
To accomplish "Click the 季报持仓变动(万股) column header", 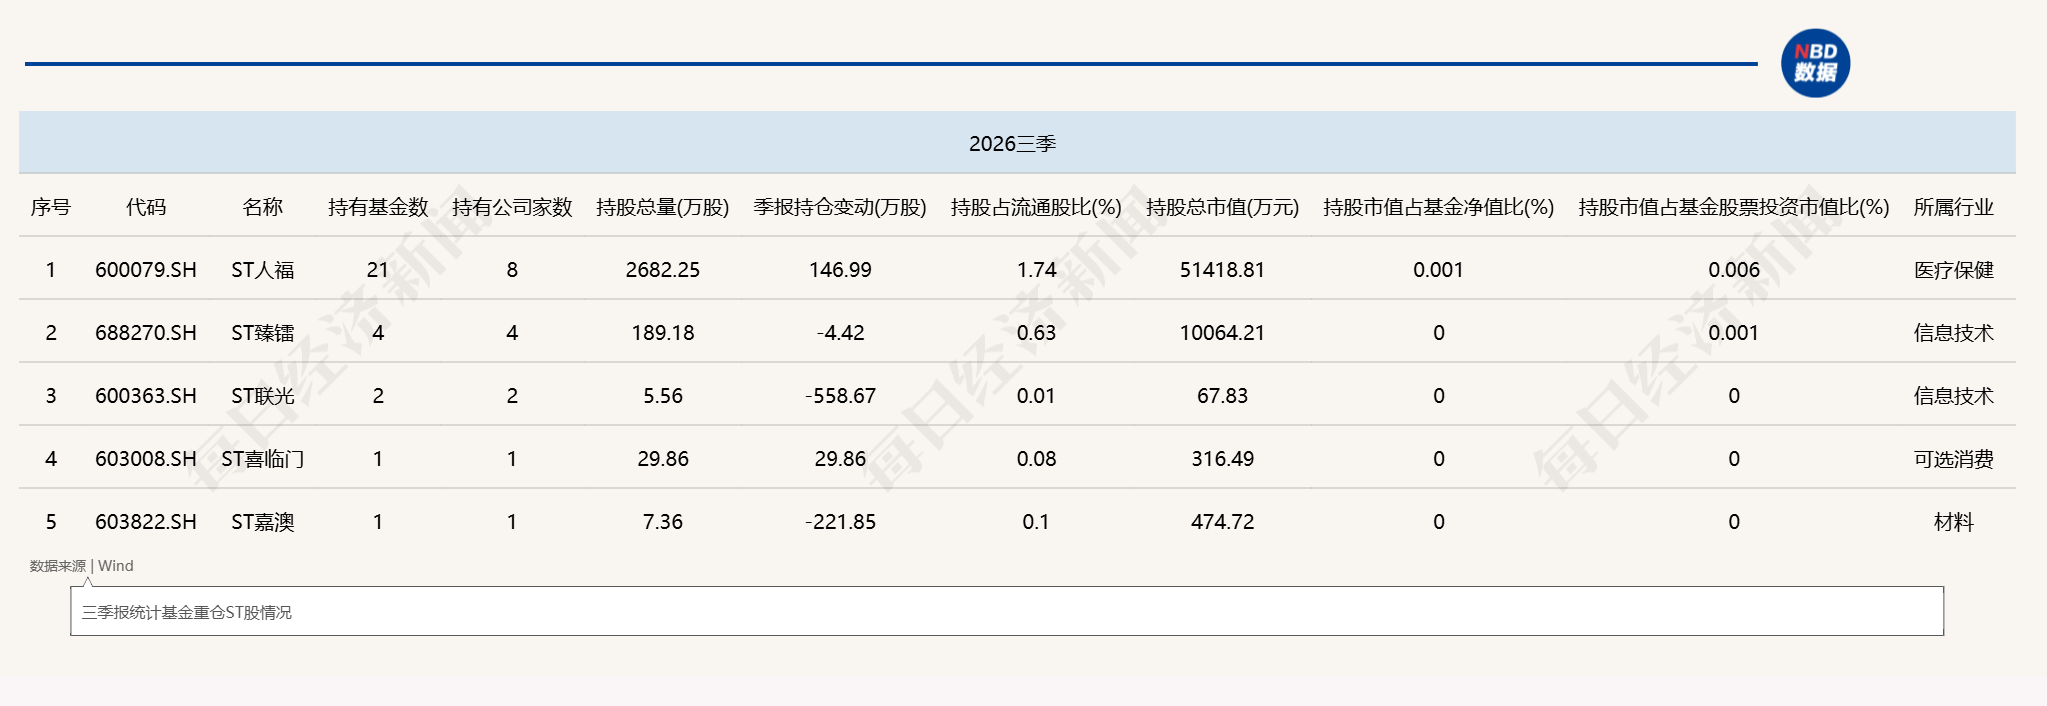I will coord(840,207).
